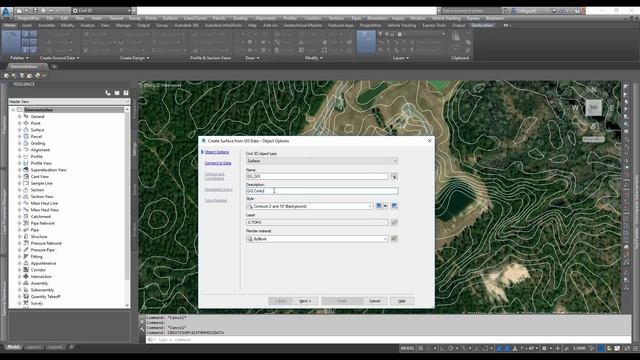
Task: Open the Geolocation ribbon tab
Action: (x=482, y=25)
